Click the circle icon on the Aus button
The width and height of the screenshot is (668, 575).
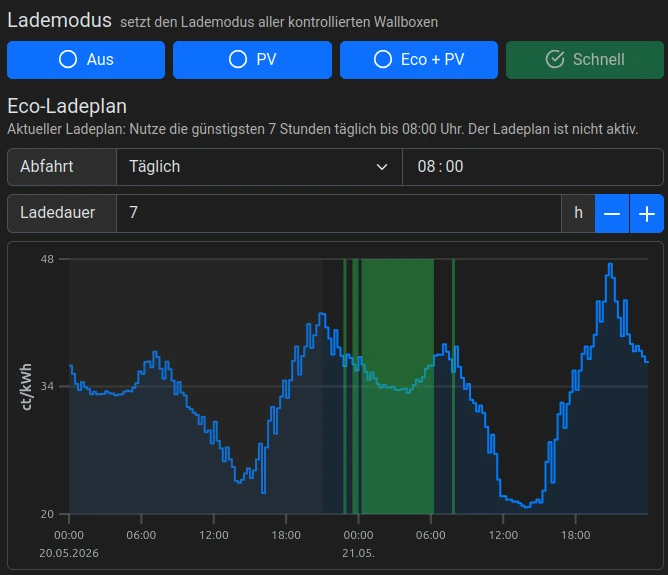(x=68, y=59)
